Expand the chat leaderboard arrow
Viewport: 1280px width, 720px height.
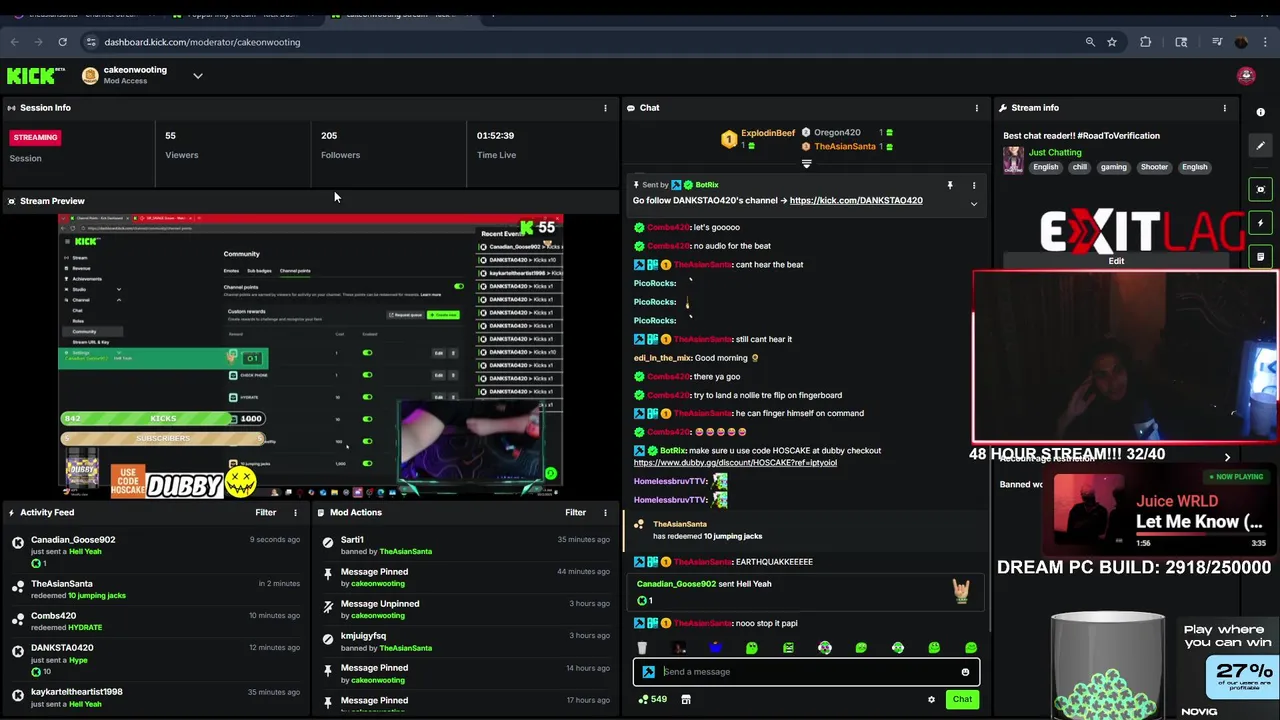[x=806, y=164]
